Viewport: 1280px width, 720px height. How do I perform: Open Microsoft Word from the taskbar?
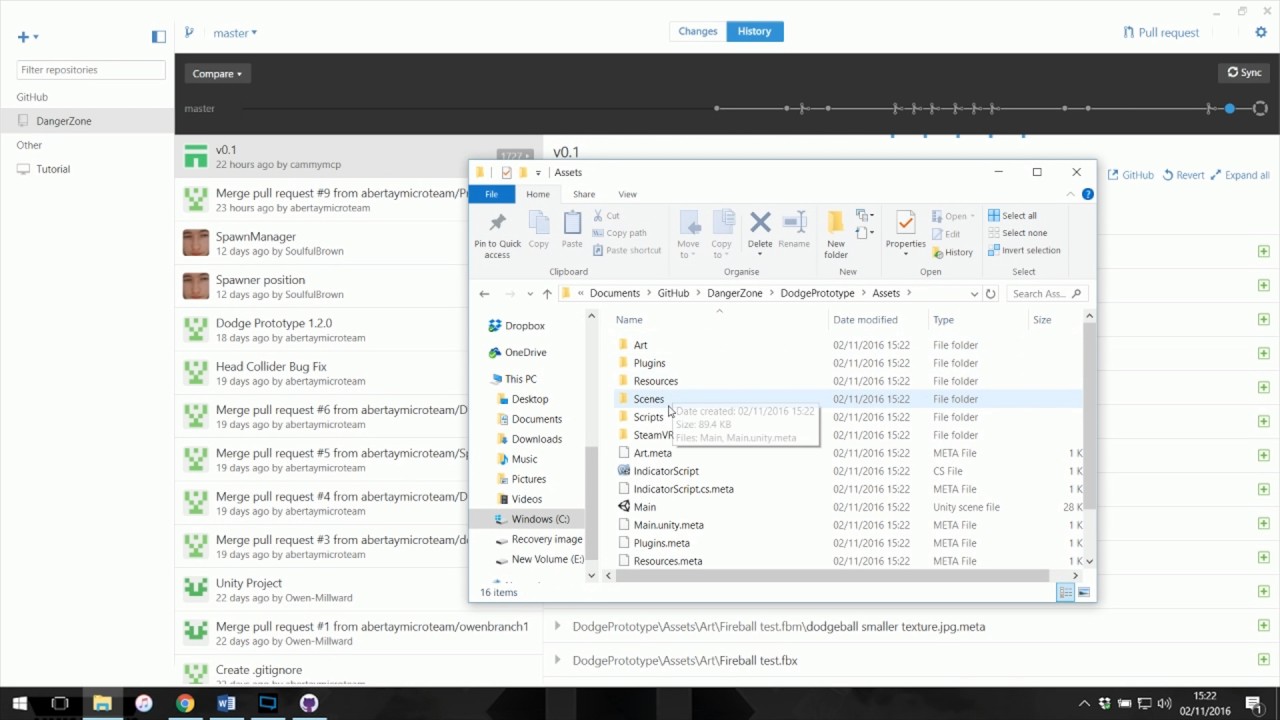(226, 703)
